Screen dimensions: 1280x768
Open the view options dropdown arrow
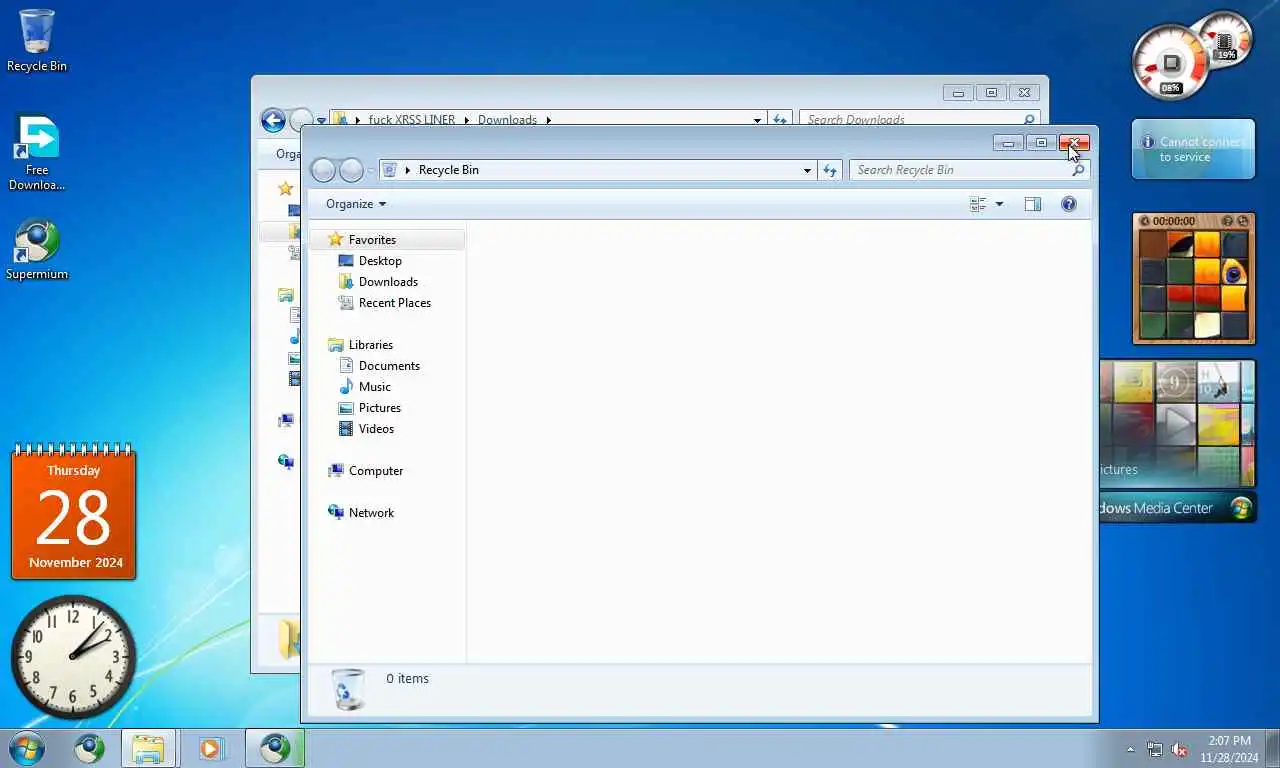point(999,204)
